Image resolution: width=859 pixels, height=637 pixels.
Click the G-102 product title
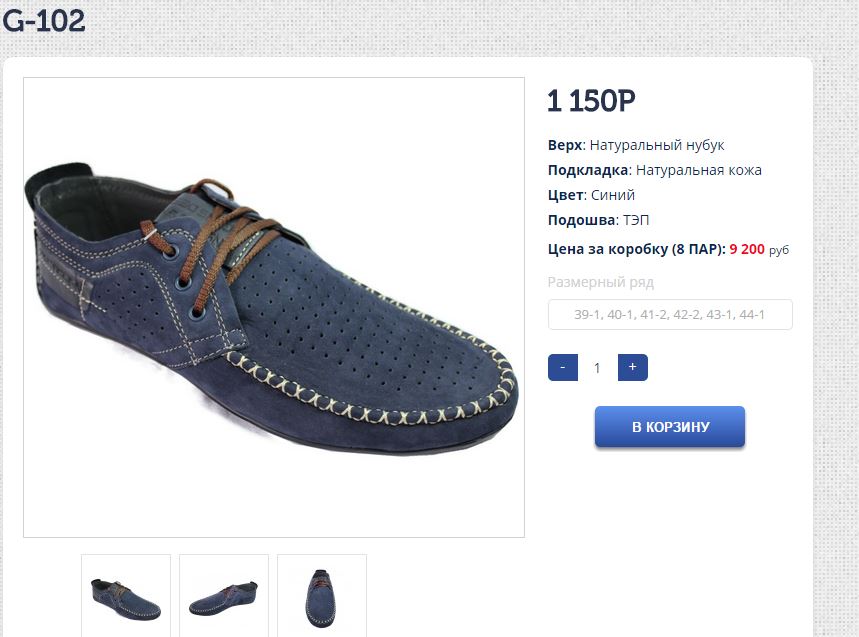click(x=44, y=20)
